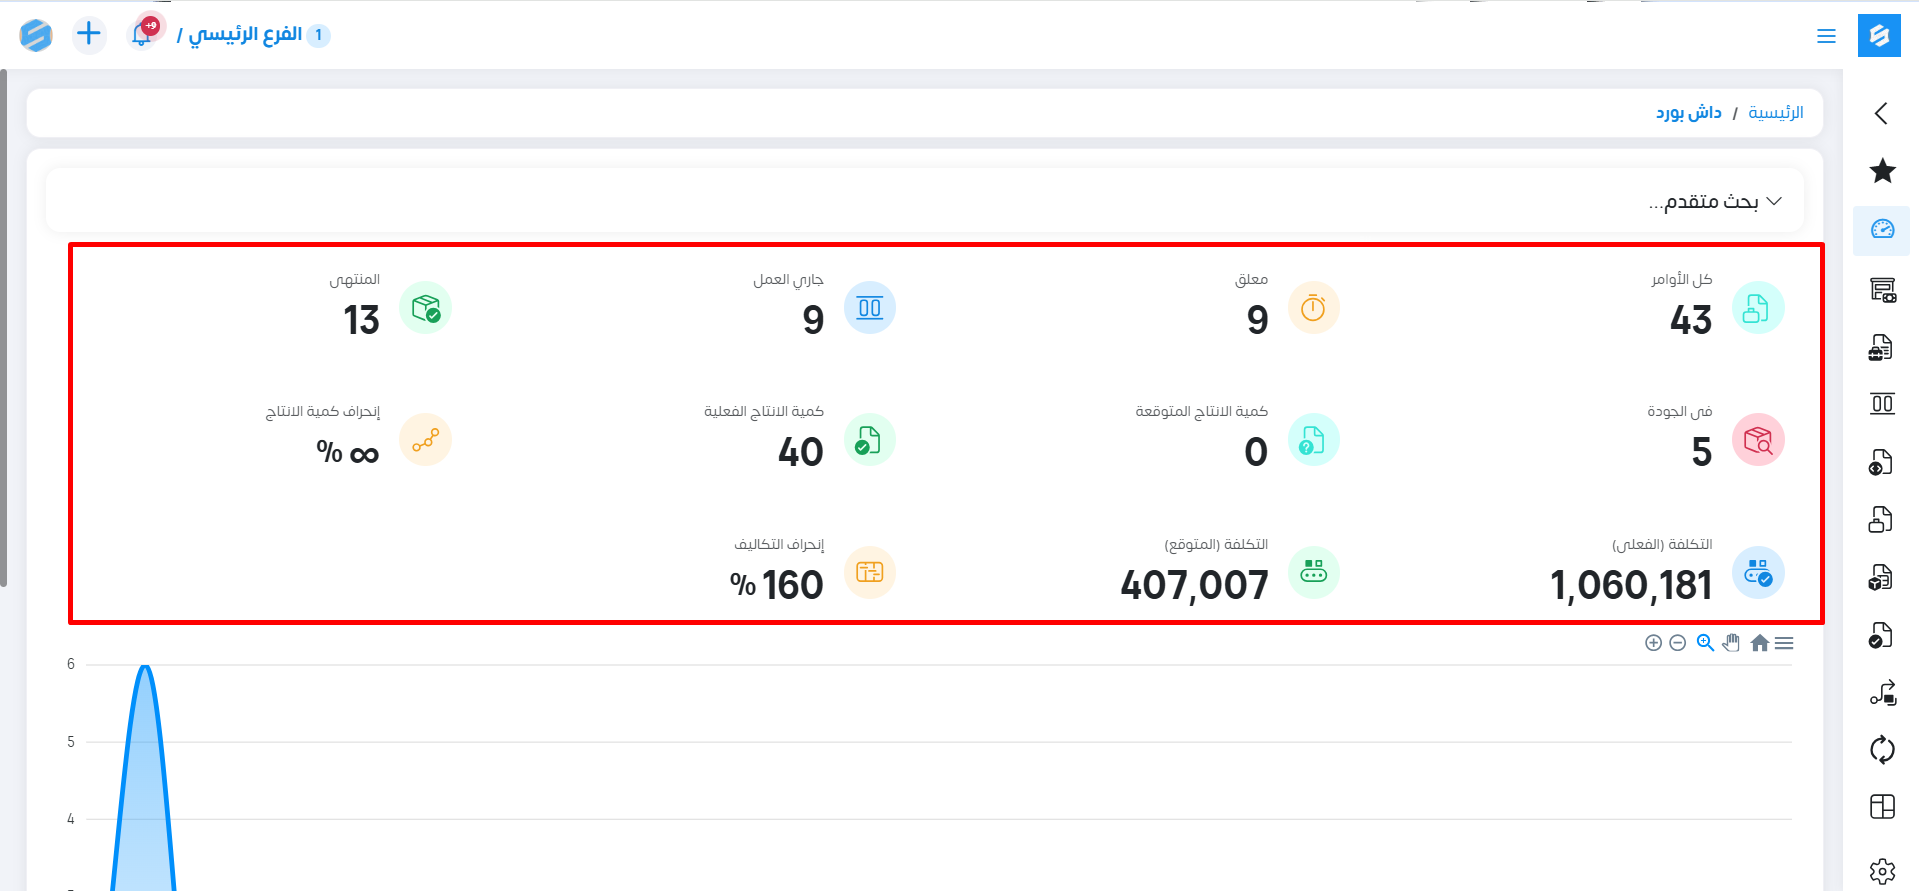Enable chart panning hand tool

tap(1732, 643)
